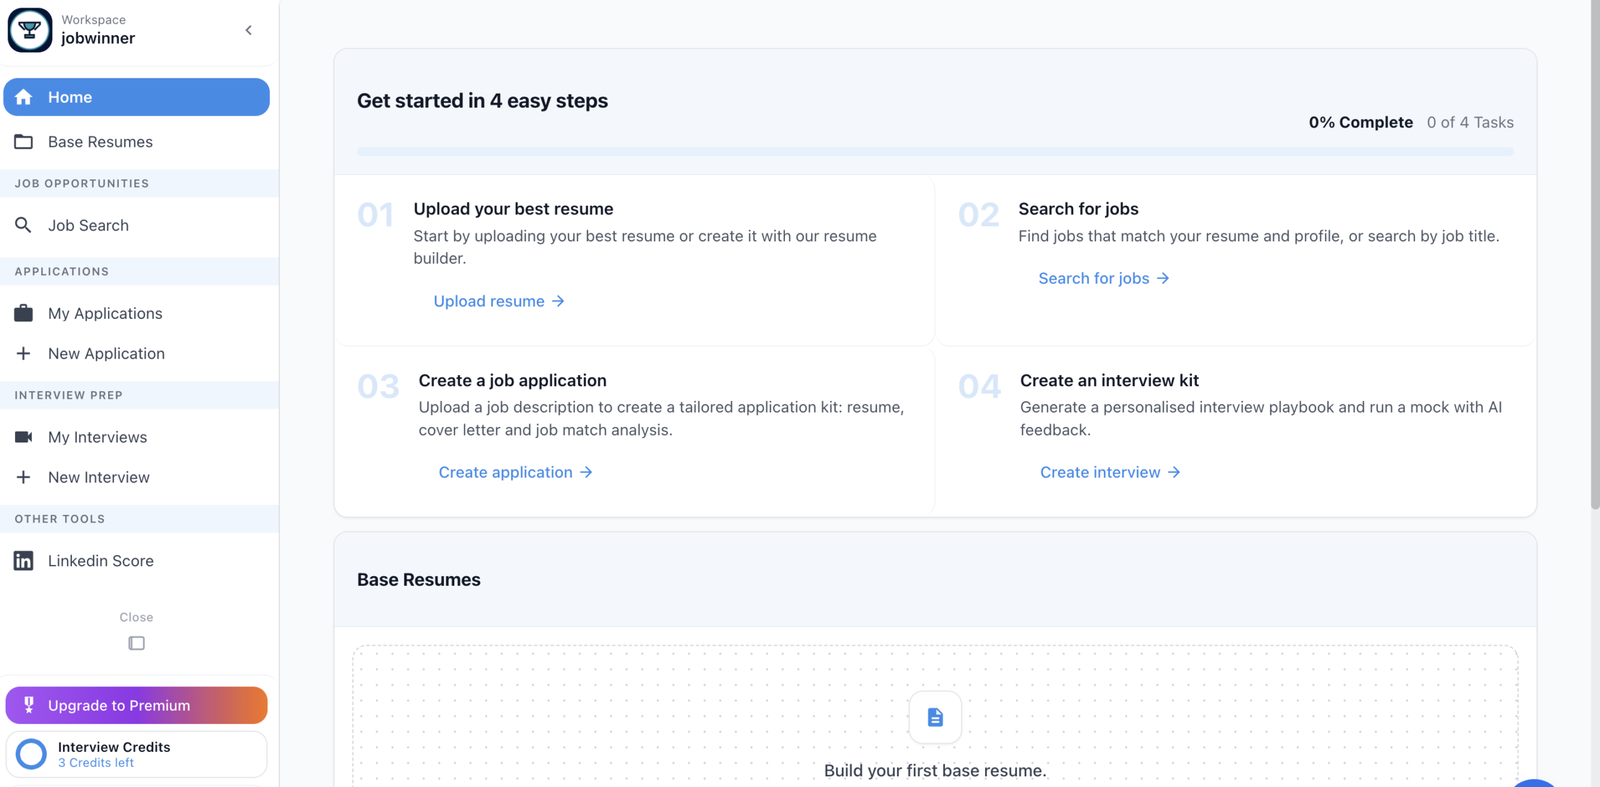Open Linkedin Score tool
Screen dimensions: 1600x787
(137, 561)
